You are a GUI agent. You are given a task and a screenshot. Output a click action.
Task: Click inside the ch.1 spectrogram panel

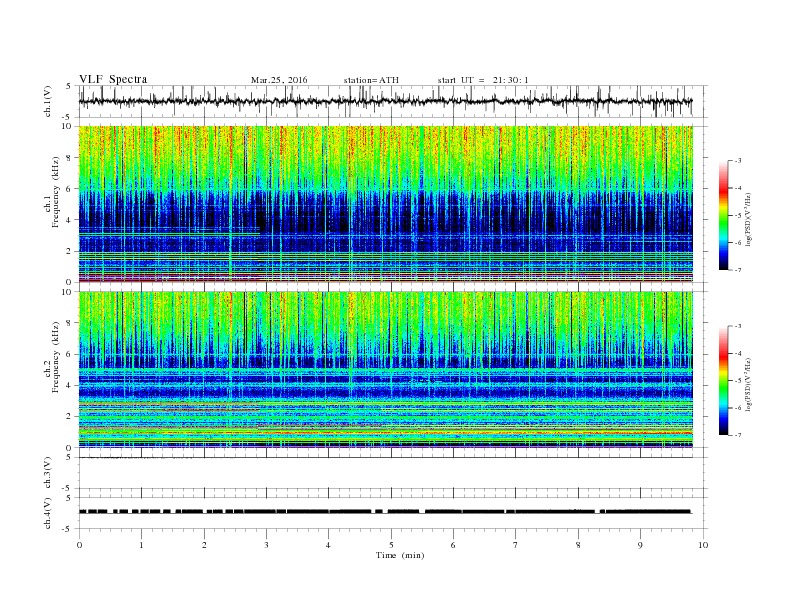(x=386, y=204)
